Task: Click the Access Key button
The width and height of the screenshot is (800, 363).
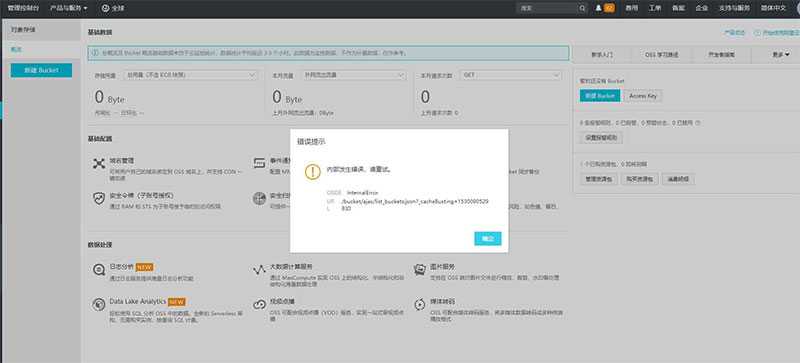Action: point(643,95)
